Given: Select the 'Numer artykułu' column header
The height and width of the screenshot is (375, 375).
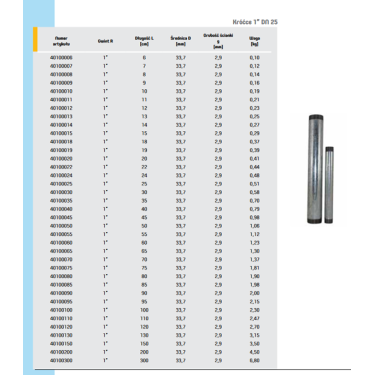Looking at the screenshot, I should [61, 41].
